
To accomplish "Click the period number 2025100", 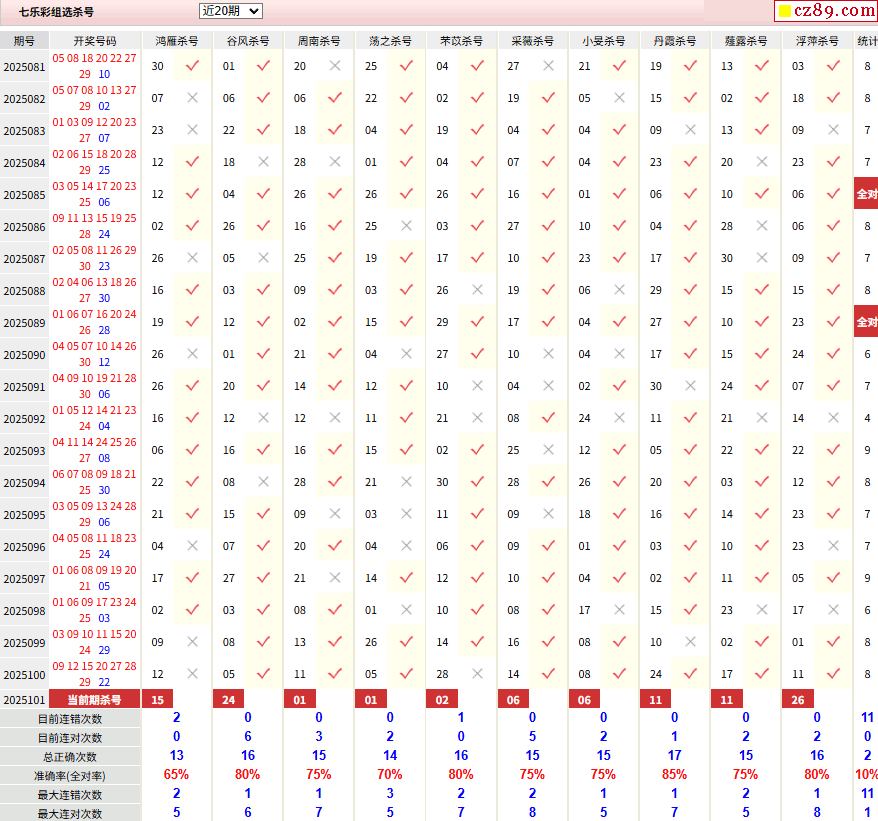I will click(24, 675).
